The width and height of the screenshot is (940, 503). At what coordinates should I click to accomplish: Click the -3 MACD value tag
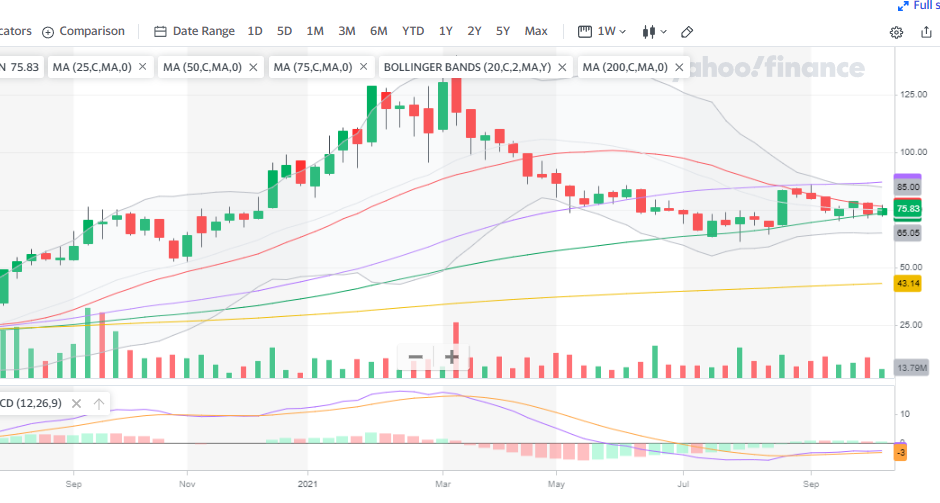click(900, 452)
